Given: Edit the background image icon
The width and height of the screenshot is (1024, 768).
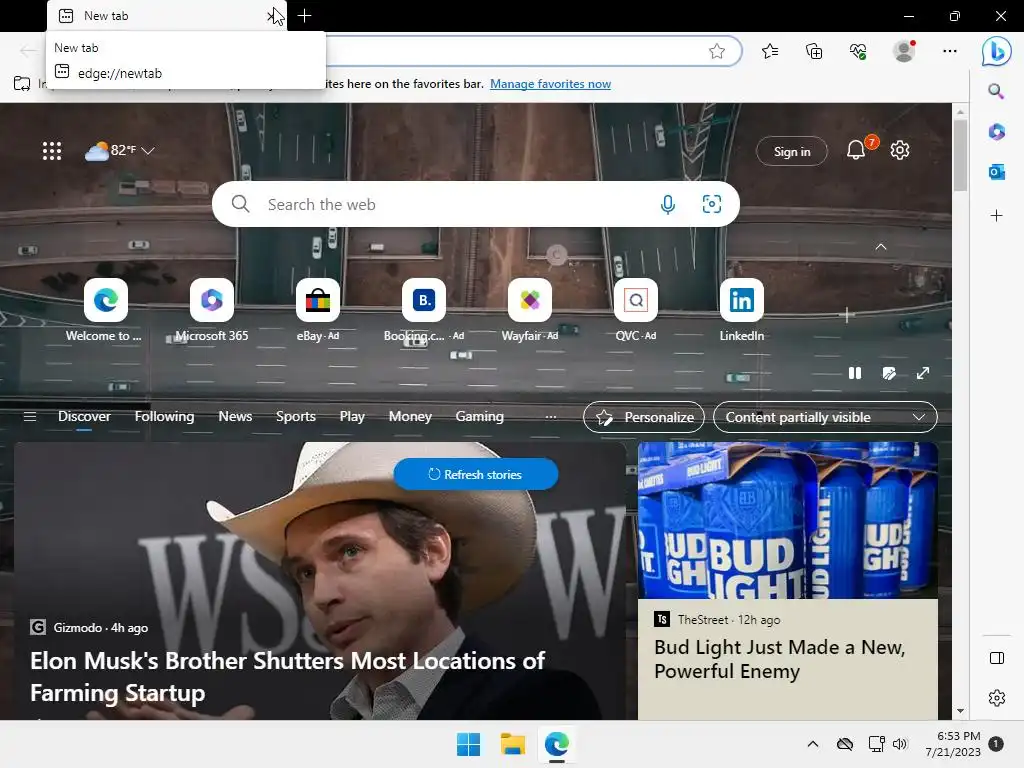Looking at the screenshot, I should coord(889,373).
